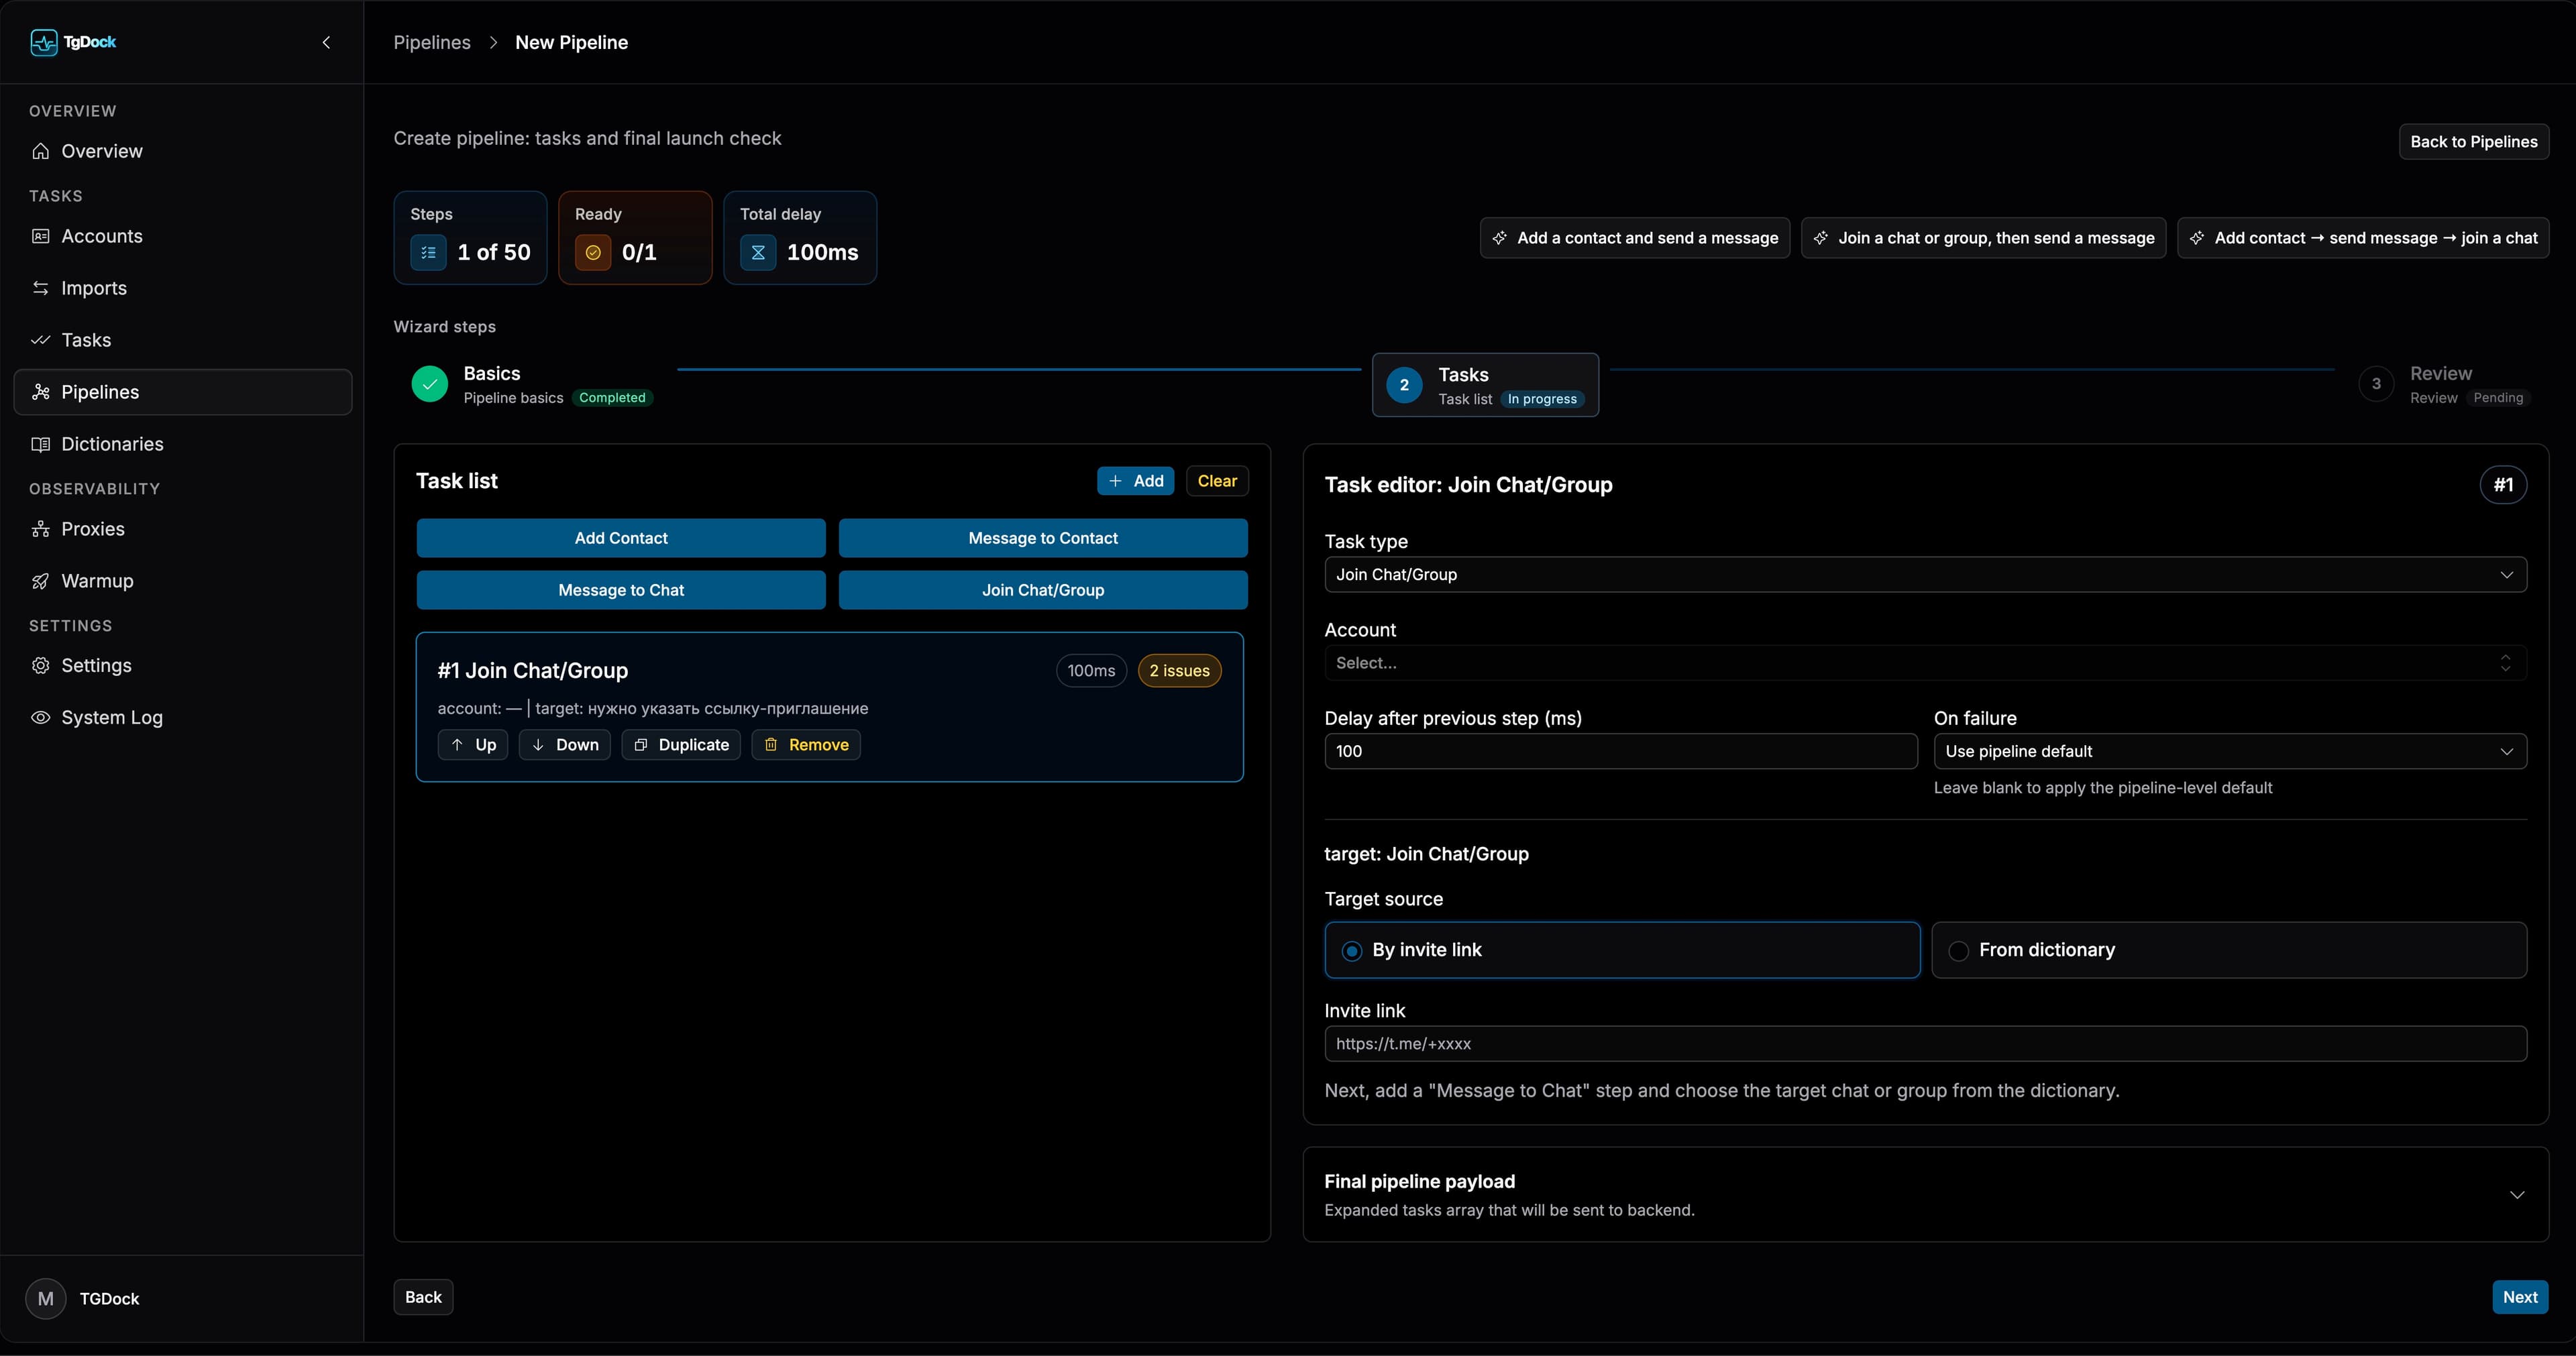Click the Warmup rocket icon
Image resolution: width=2576 pixels, height=1356 pixels.
pos(41,581)
